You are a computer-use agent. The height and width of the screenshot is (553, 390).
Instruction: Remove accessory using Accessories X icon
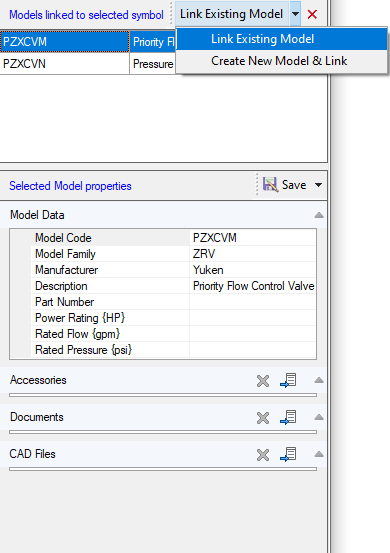263,381
